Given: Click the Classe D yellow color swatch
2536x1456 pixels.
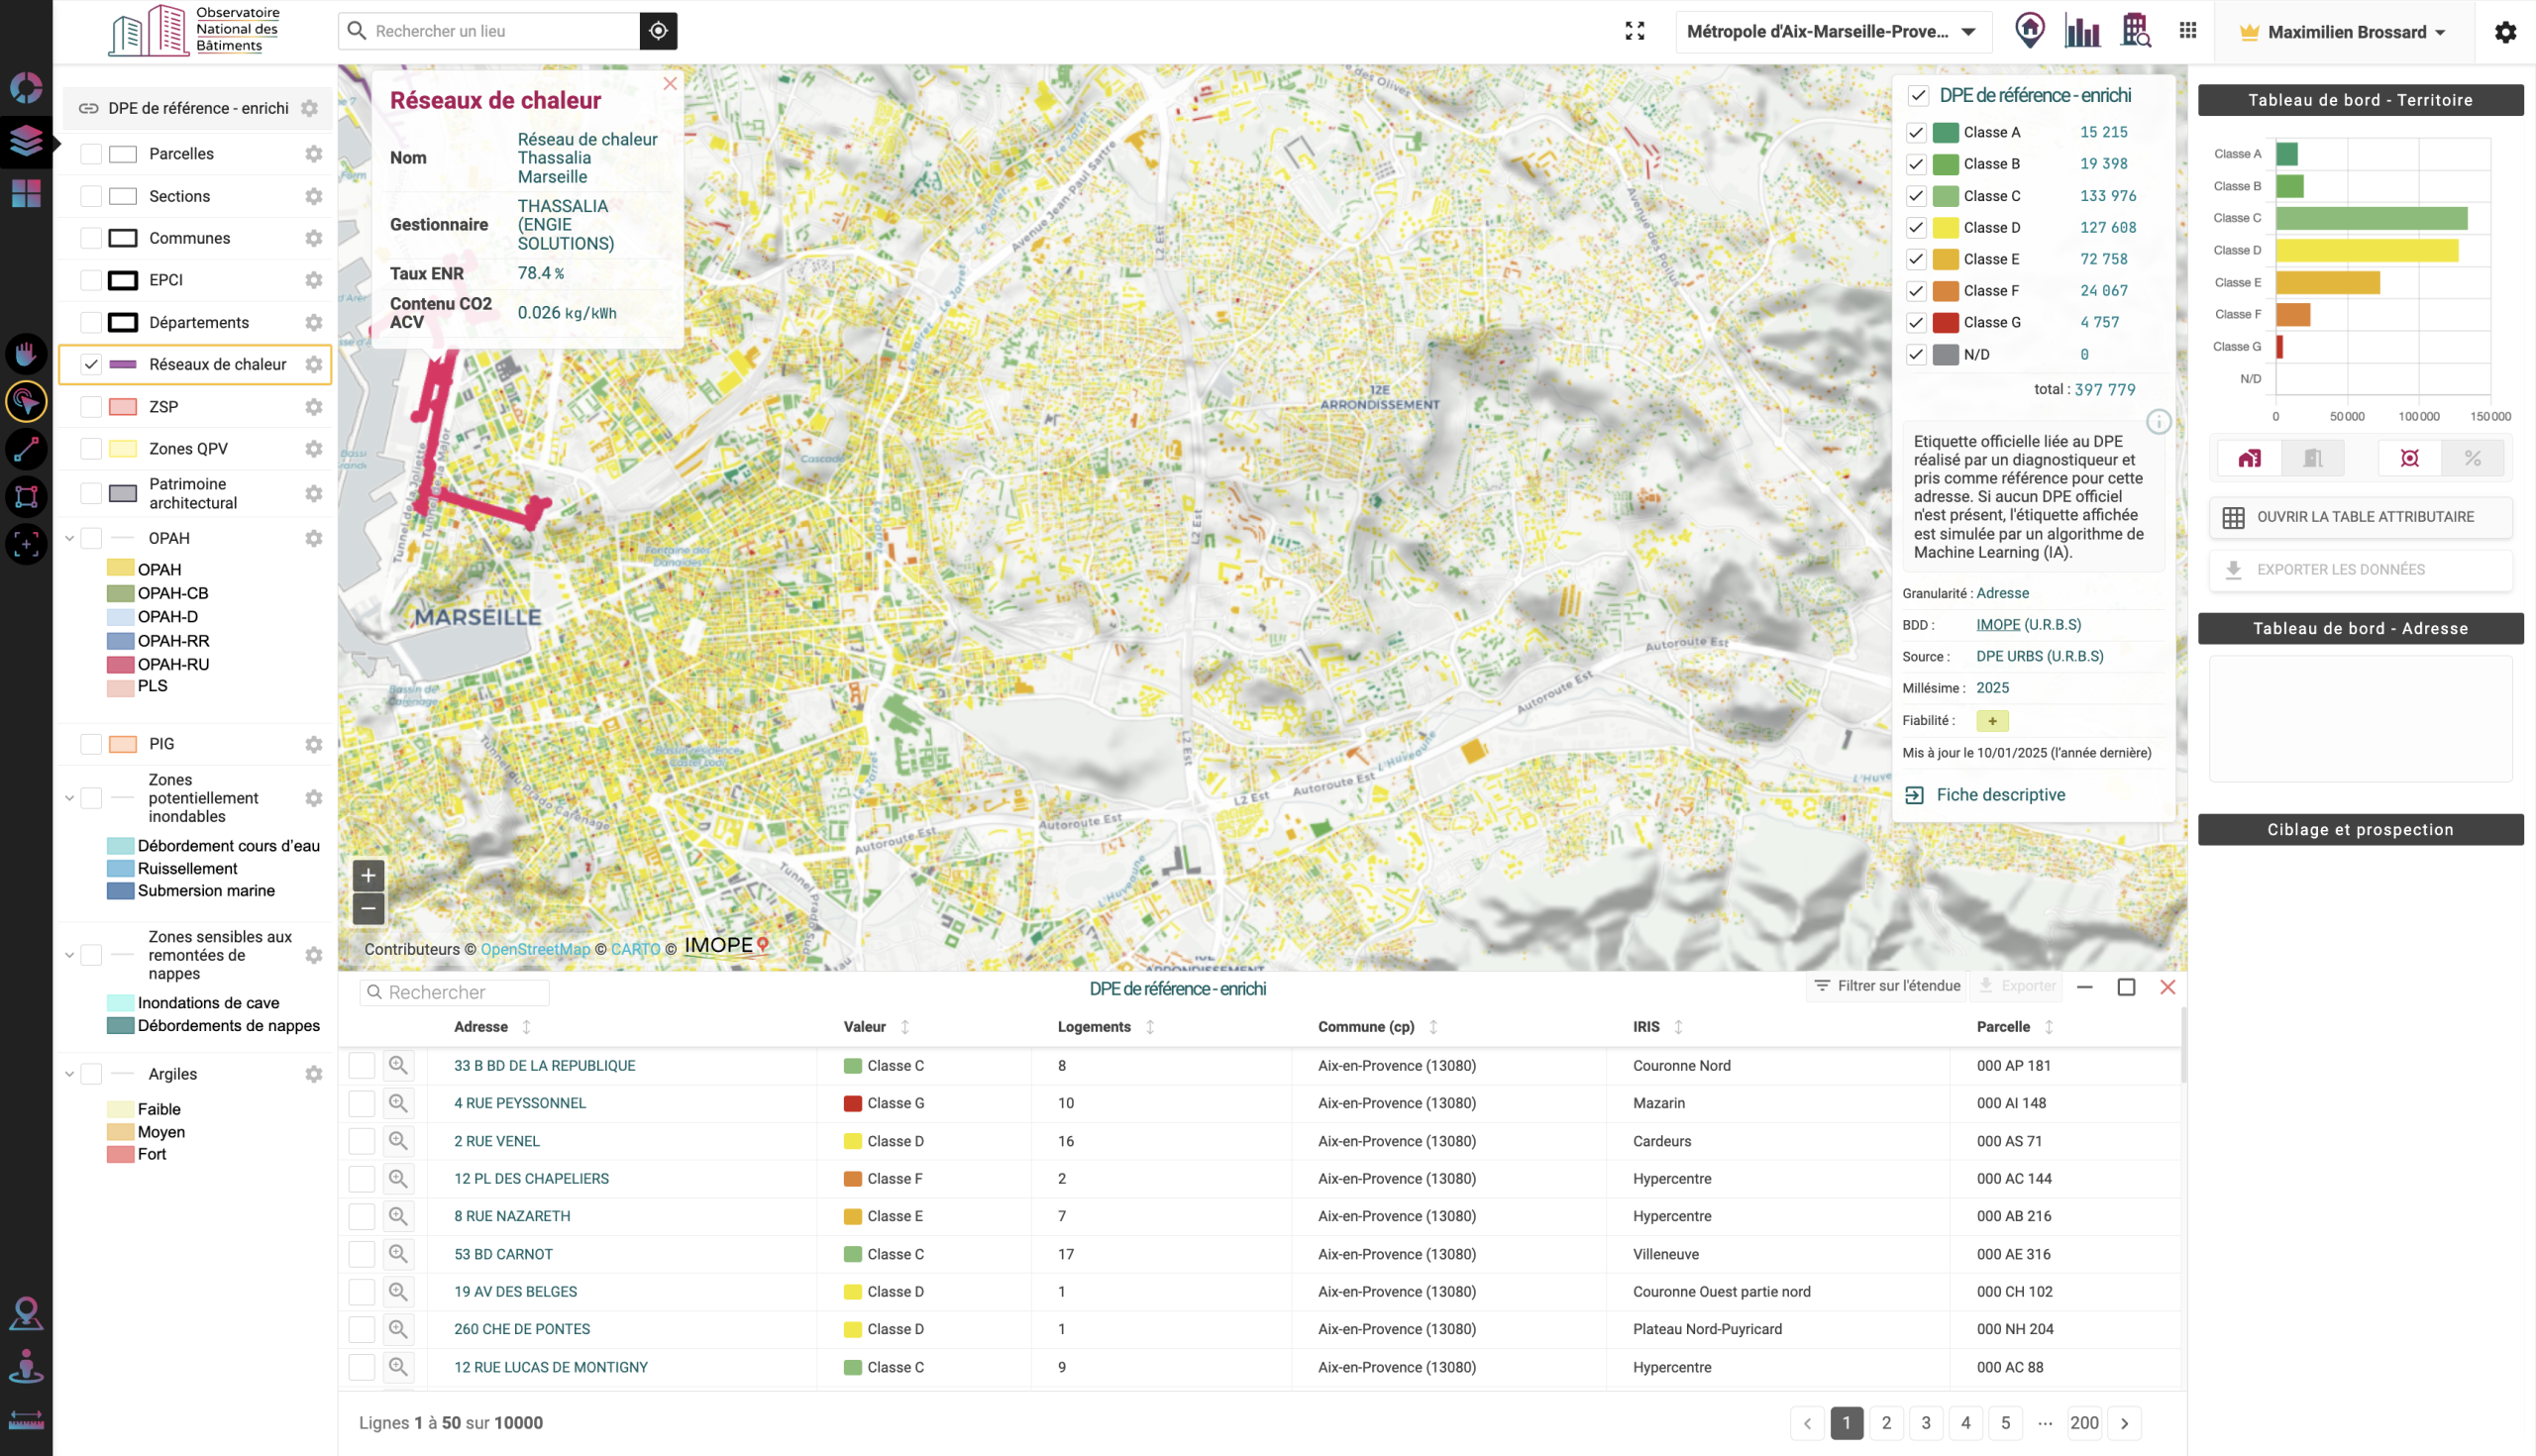Looking at the screenshot, I should [x=1944, y=227].
